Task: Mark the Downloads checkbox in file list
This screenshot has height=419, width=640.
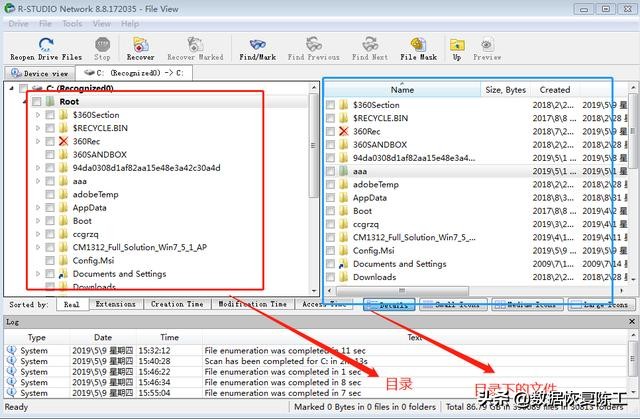Action: [x=331, y=277]
